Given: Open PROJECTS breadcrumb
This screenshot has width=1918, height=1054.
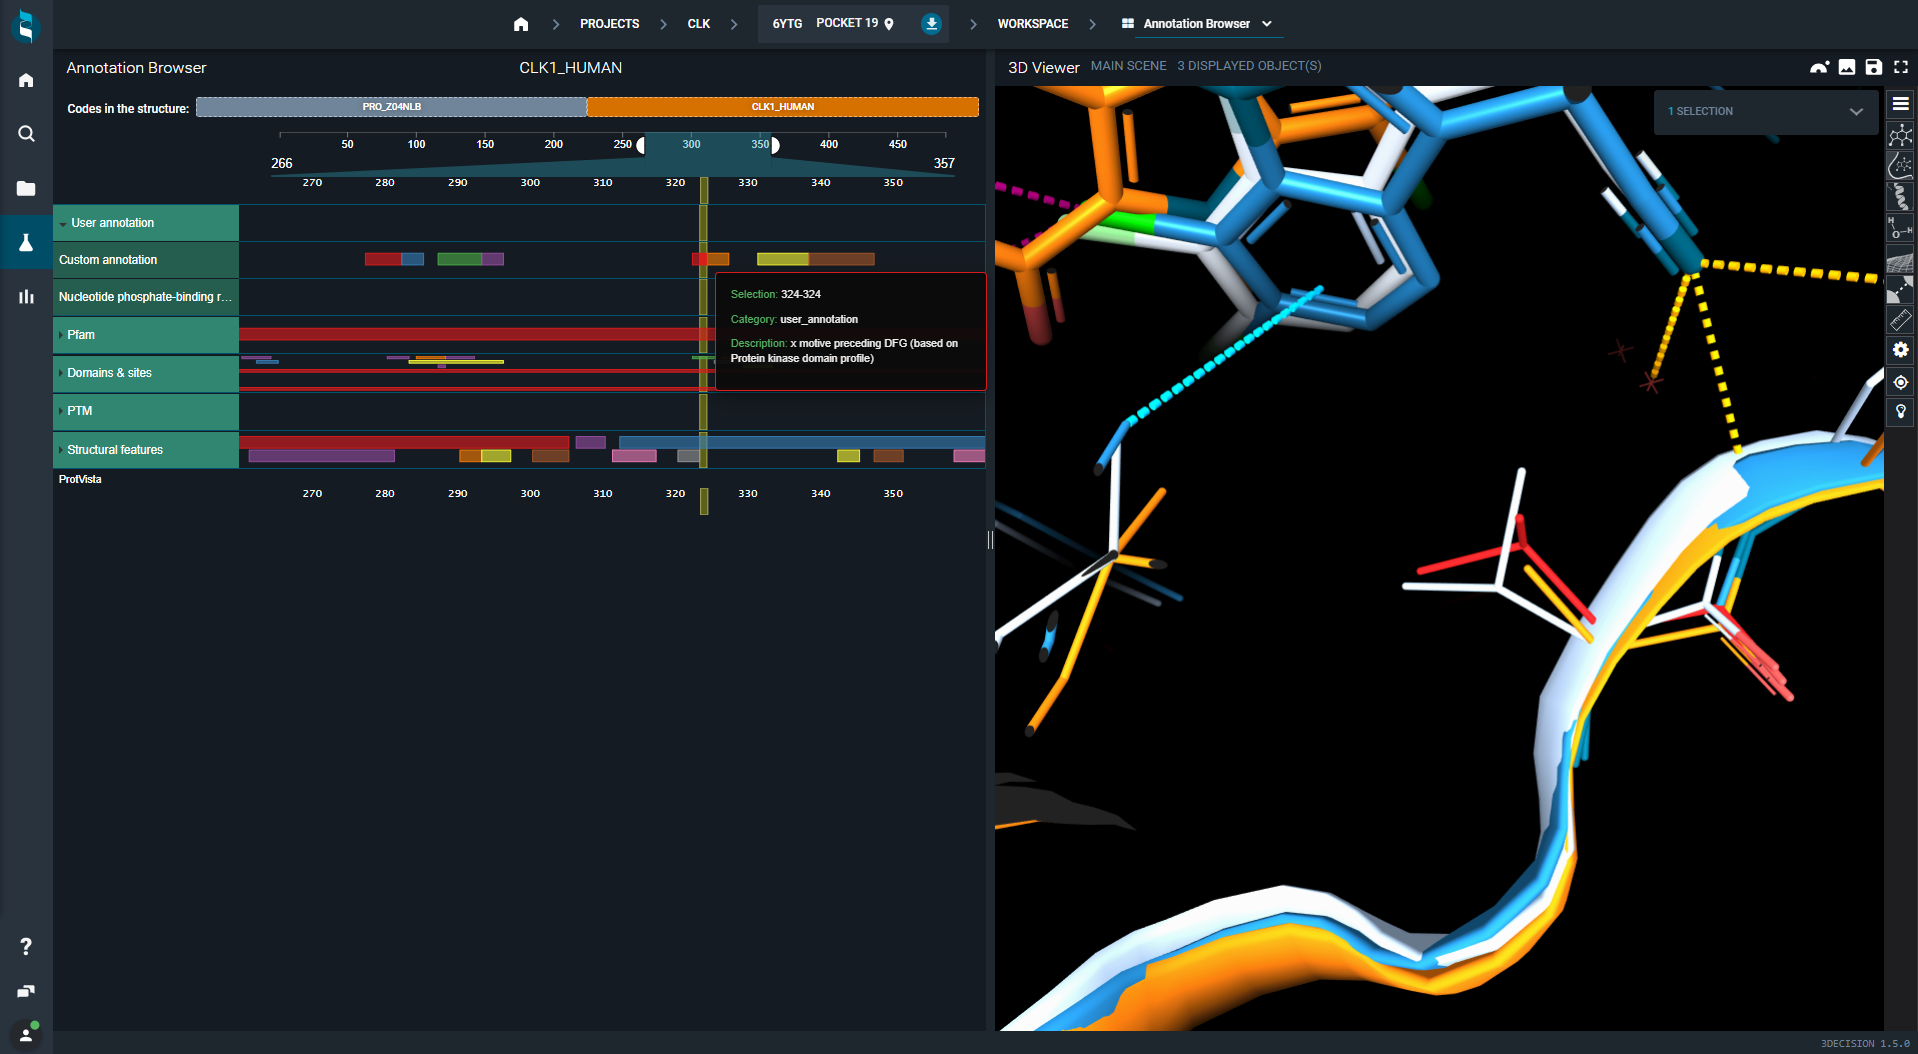Looking at the screenshot, I should click(x=609, y=24).
